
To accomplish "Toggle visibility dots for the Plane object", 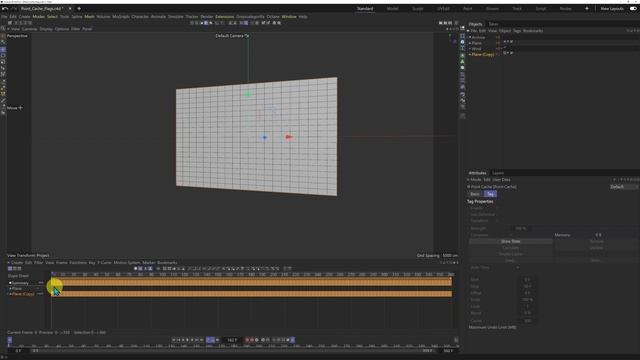I will tap(498, 43).
